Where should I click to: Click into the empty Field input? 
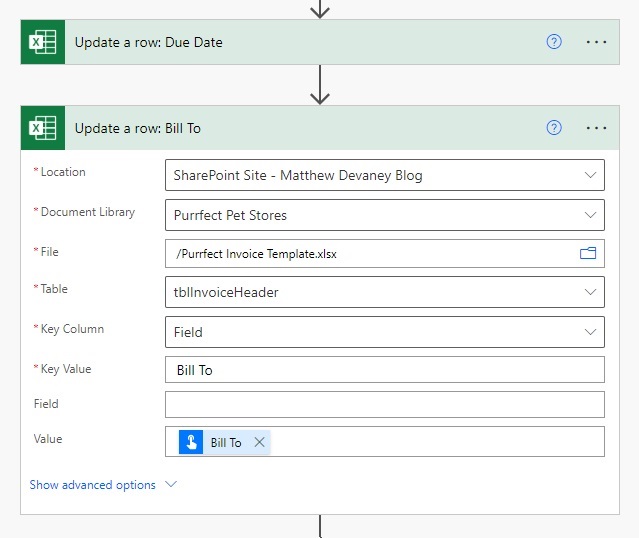(x=385, y=404)
